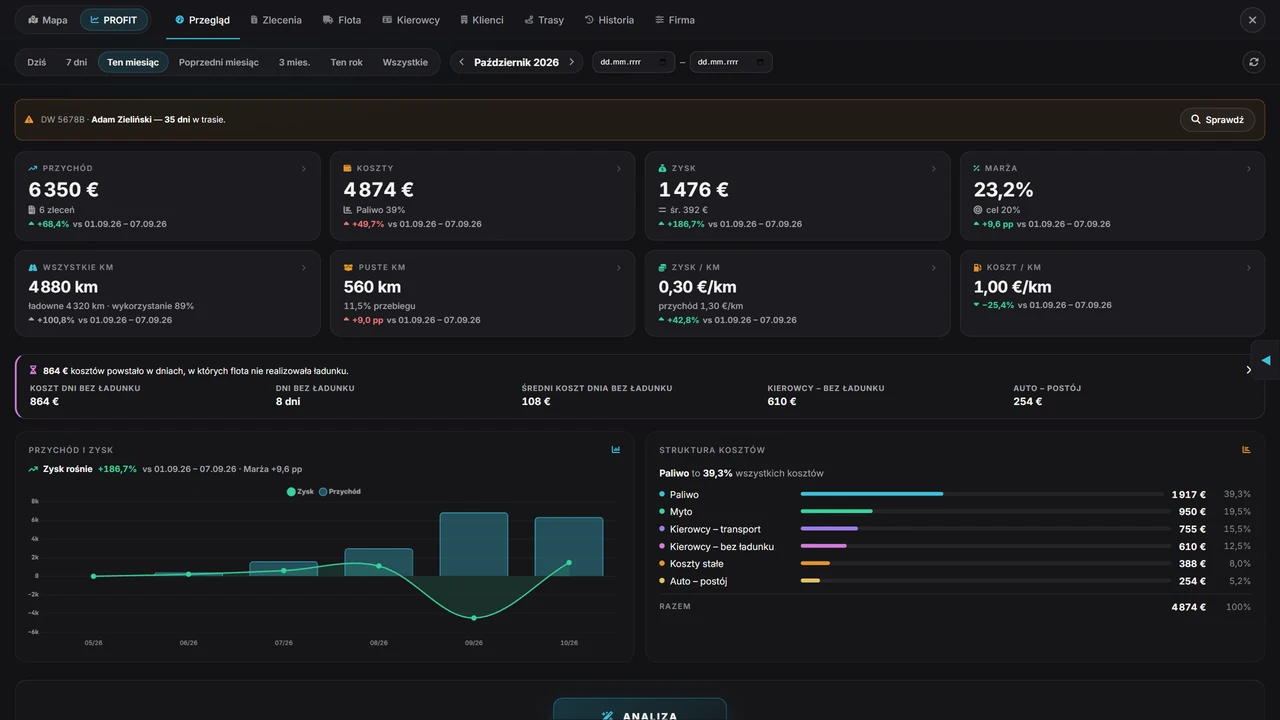This screenshot has height=720, width=1280.
Task: Click the warning triangle icon in the alert banner
Action: [29, 119]
